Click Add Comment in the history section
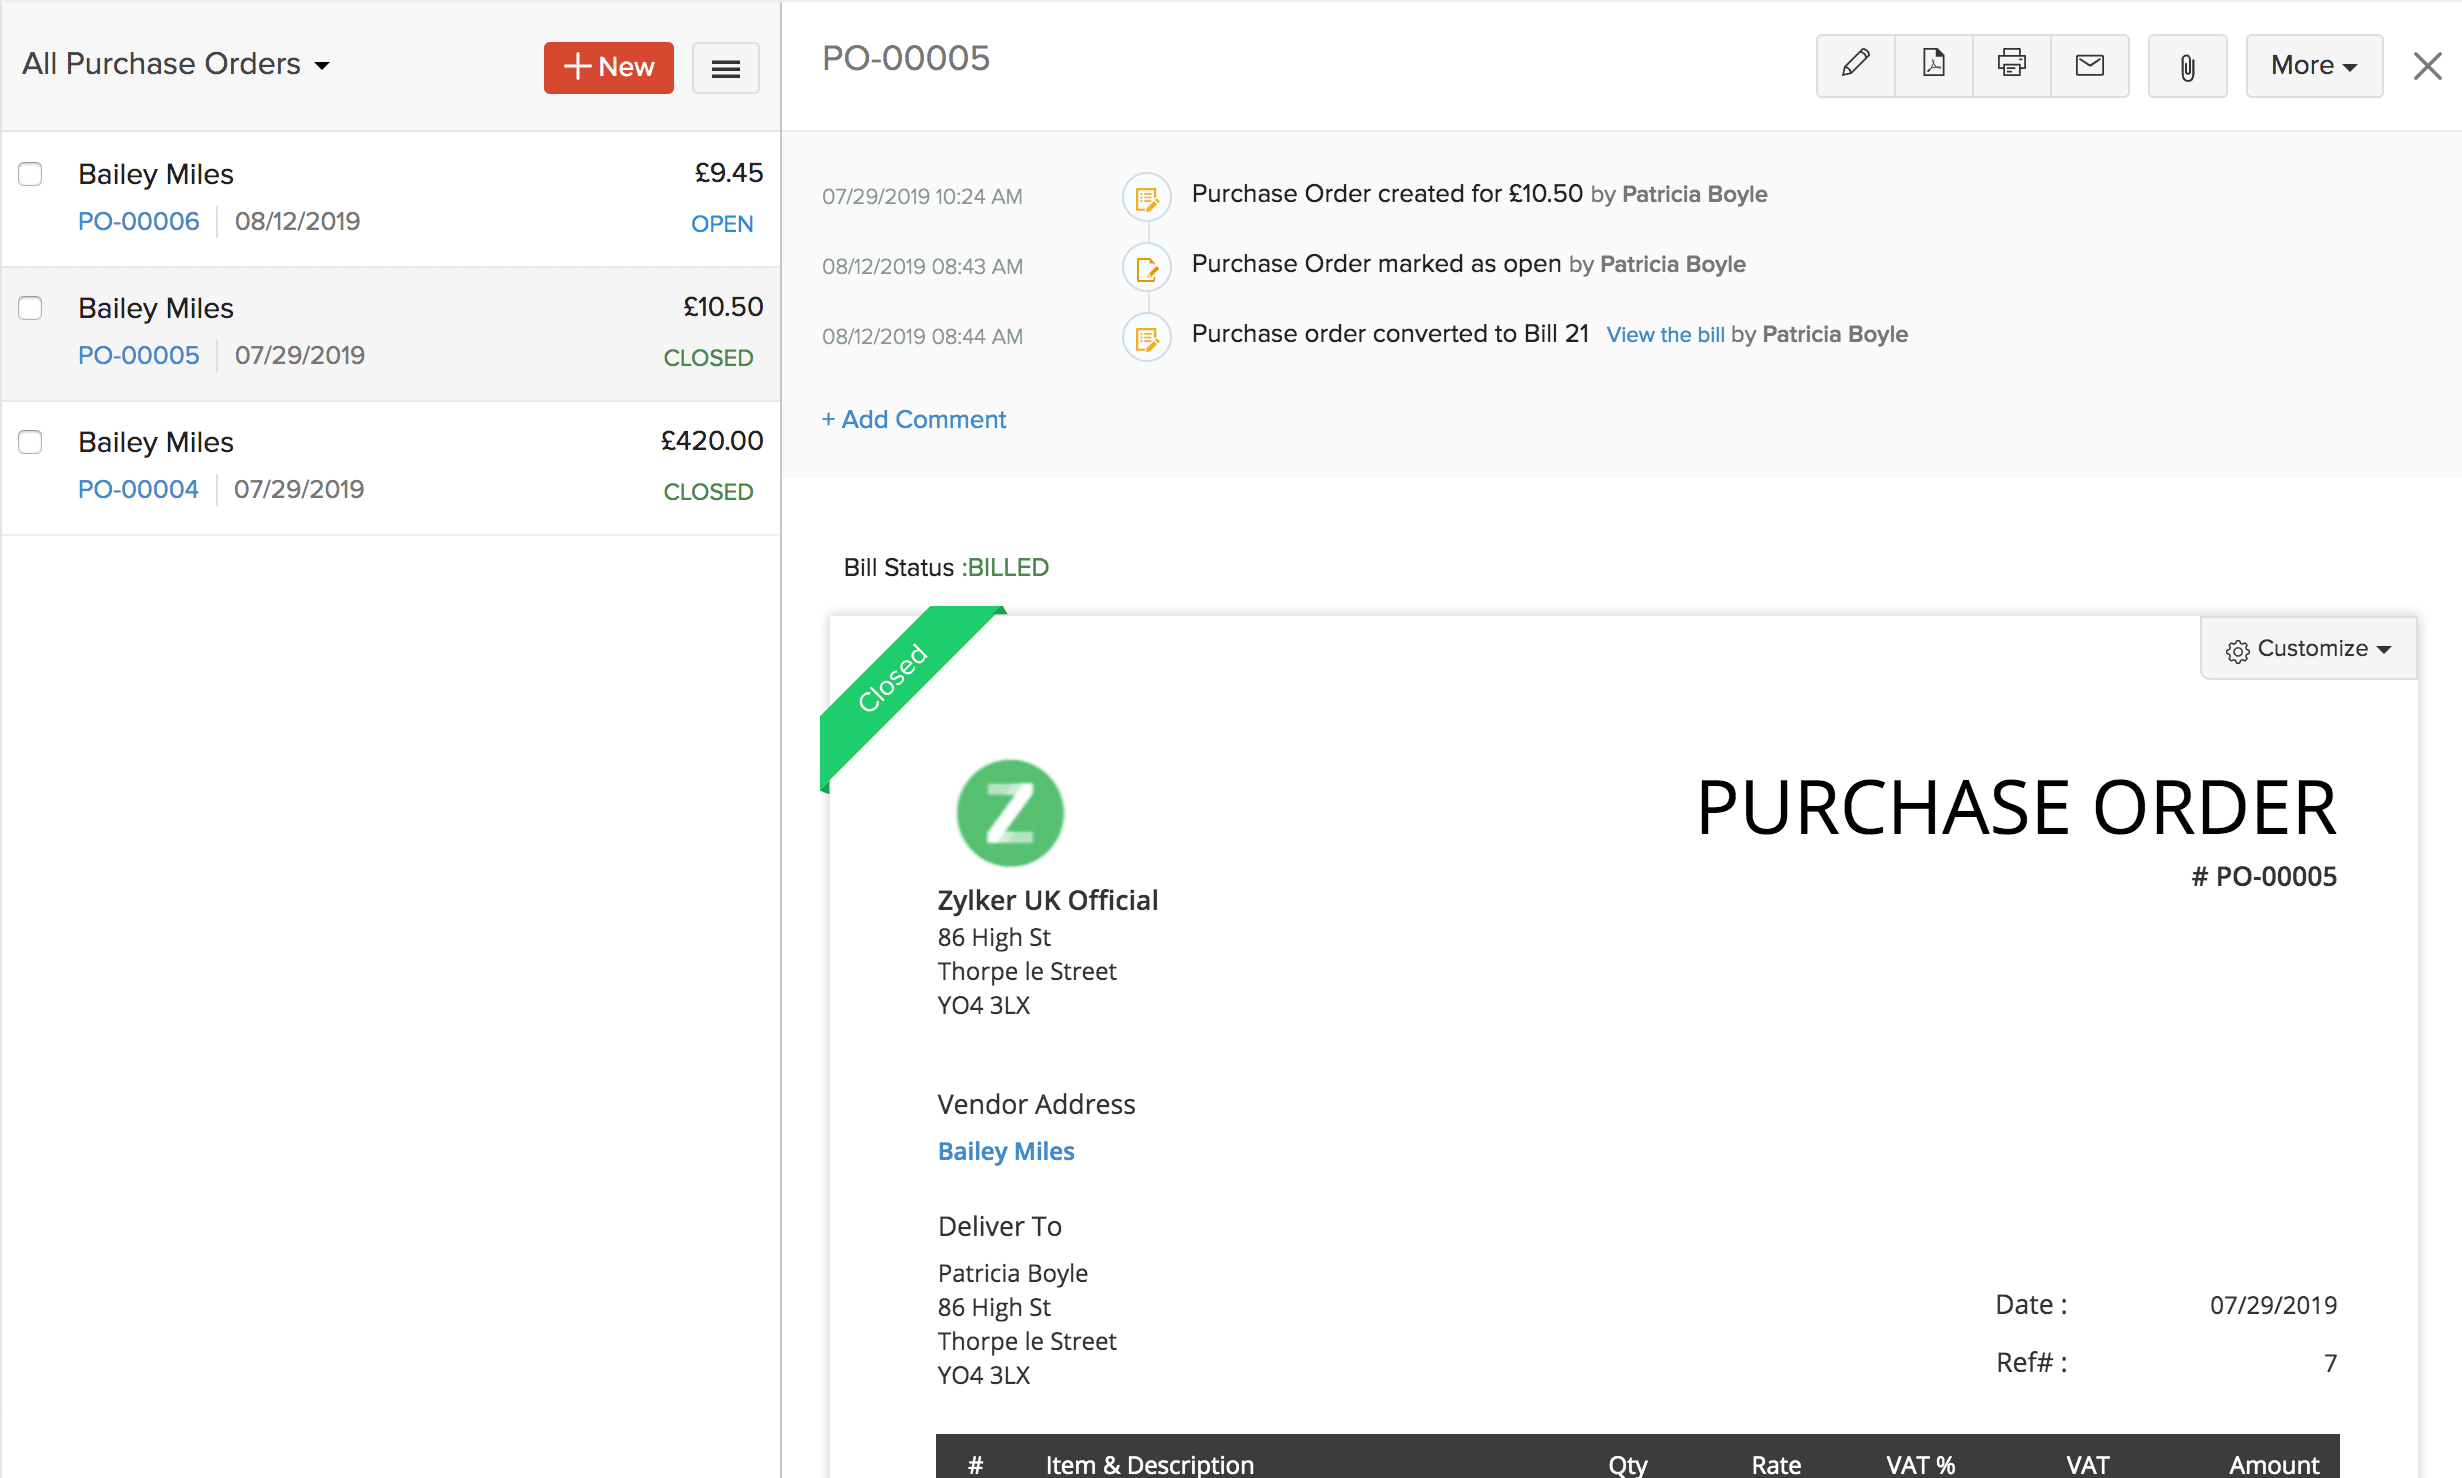The image size is (2462, 1478). click(x=914, y=419)
